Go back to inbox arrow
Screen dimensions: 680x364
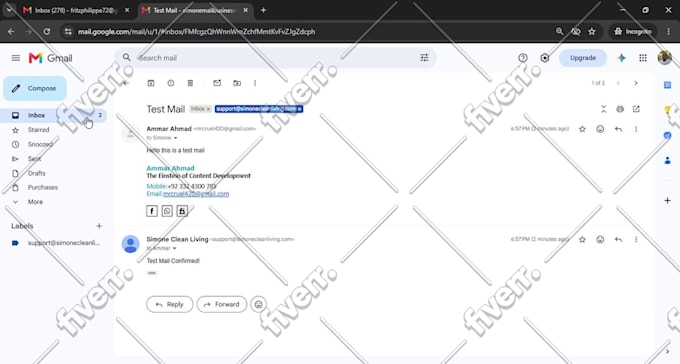click(x=126, y=83)
